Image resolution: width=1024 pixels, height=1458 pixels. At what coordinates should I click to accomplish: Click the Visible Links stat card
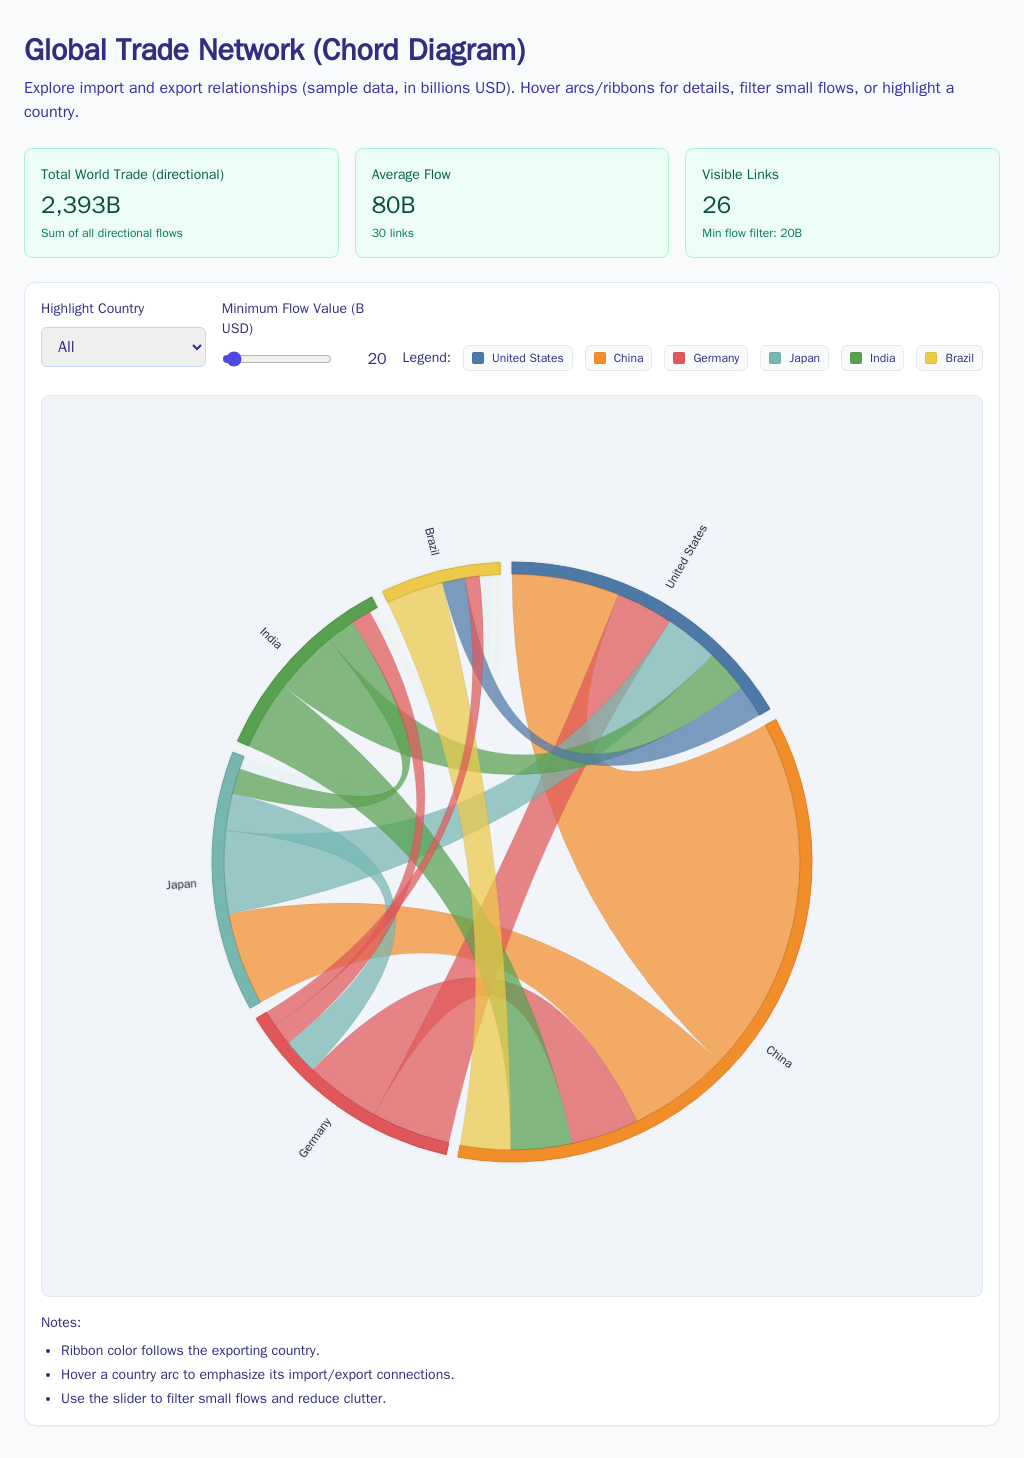click(841, 203)
